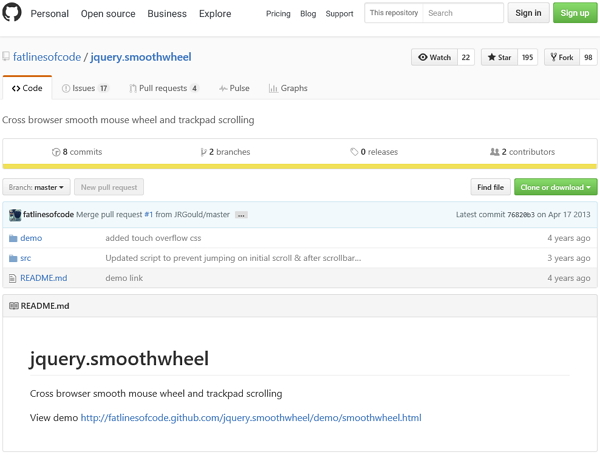The width and height of the screenshot is (600, 455).
Task: Open the Explore menu item
Action: click(x=215, y=14)
